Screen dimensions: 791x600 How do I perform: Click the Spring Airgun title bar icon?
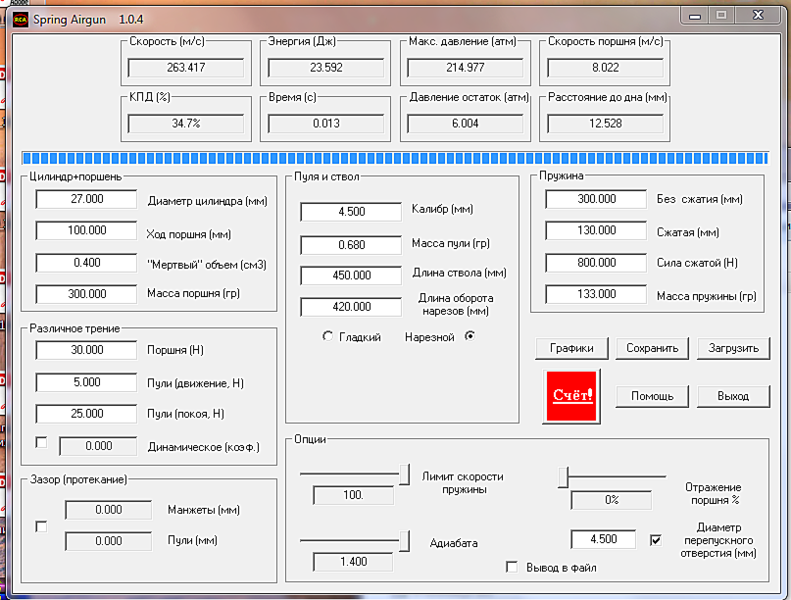(21, 20)
